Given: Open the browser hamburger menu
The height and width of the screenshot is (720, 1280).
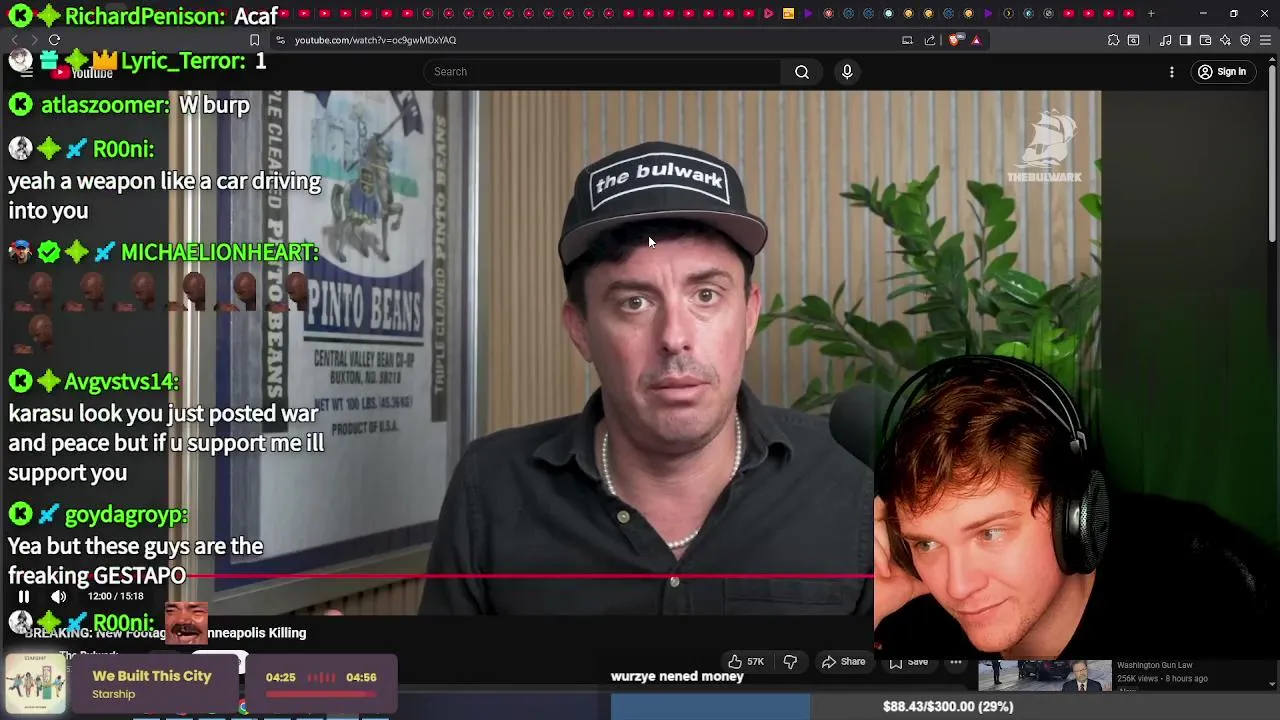Looking at the screenshot, I should 1265,40.
